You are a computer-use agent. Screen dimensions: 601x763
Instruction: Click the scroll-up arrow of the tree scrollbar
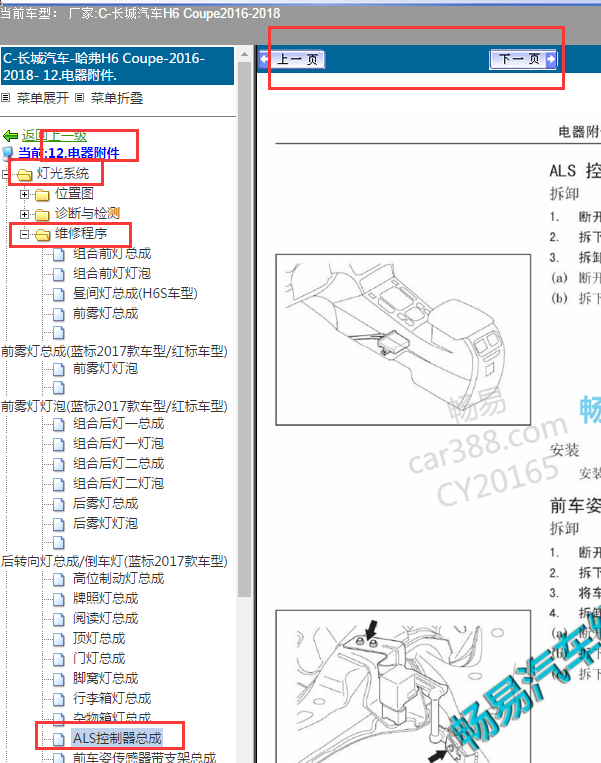pos(245,54)
